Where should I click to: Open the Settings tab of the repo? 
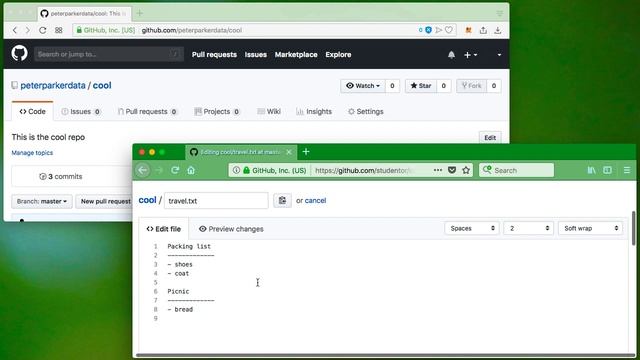point(366,111)
